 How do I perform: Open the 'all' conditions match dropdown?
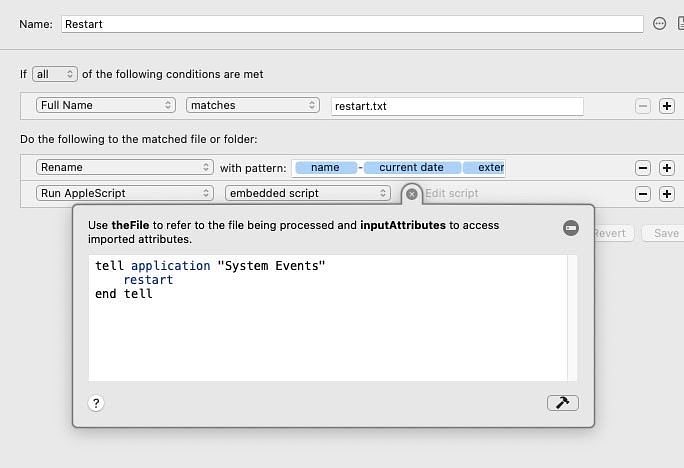pos(55,74)
